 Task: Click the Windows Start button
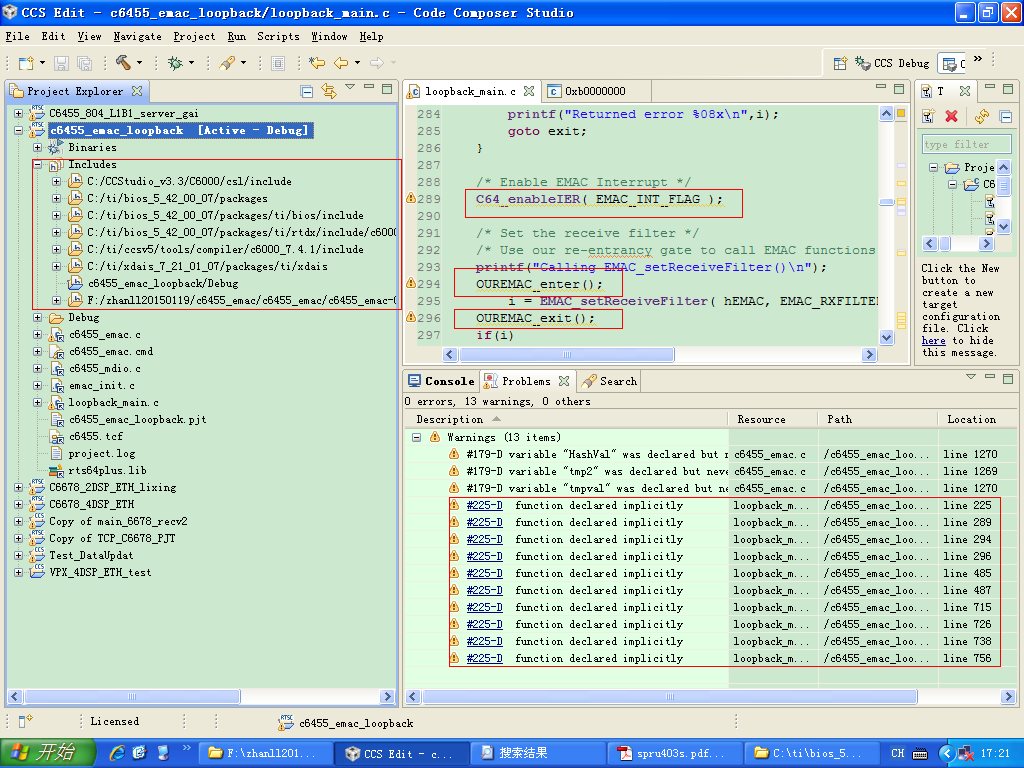pos(47,752)
